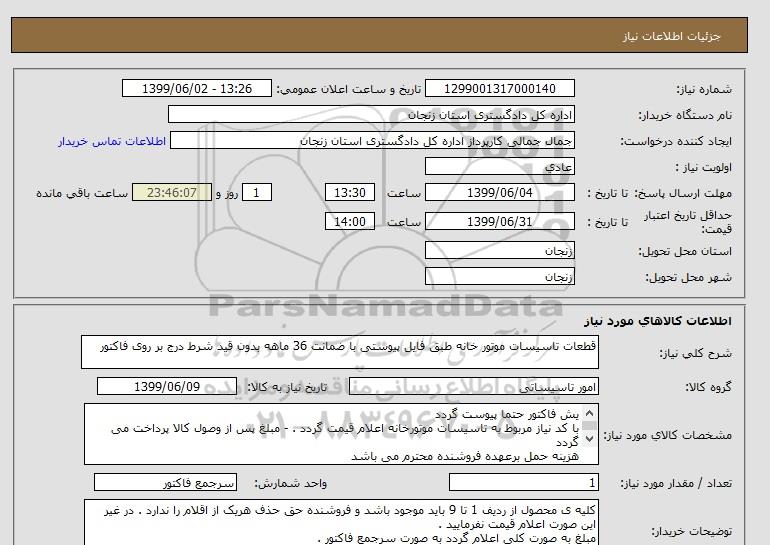Click buyer organization field اداره کل دادگستری استان زنجان
The height and width of the screenshot is (545, 770).
click(x=371, y=114)
